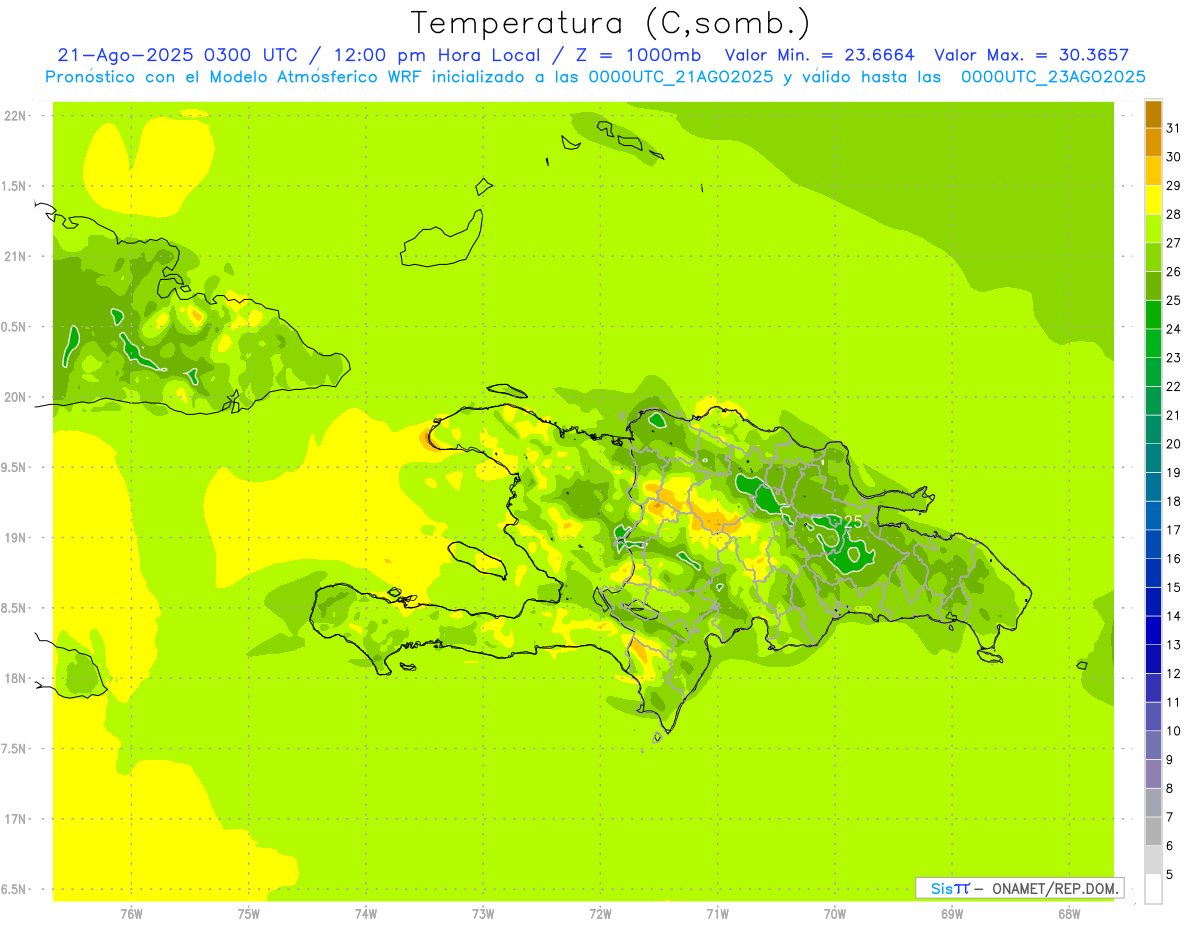Select the '8.5N' latitude axis label
Screen dimensions: 1200x927
[15, 608]
